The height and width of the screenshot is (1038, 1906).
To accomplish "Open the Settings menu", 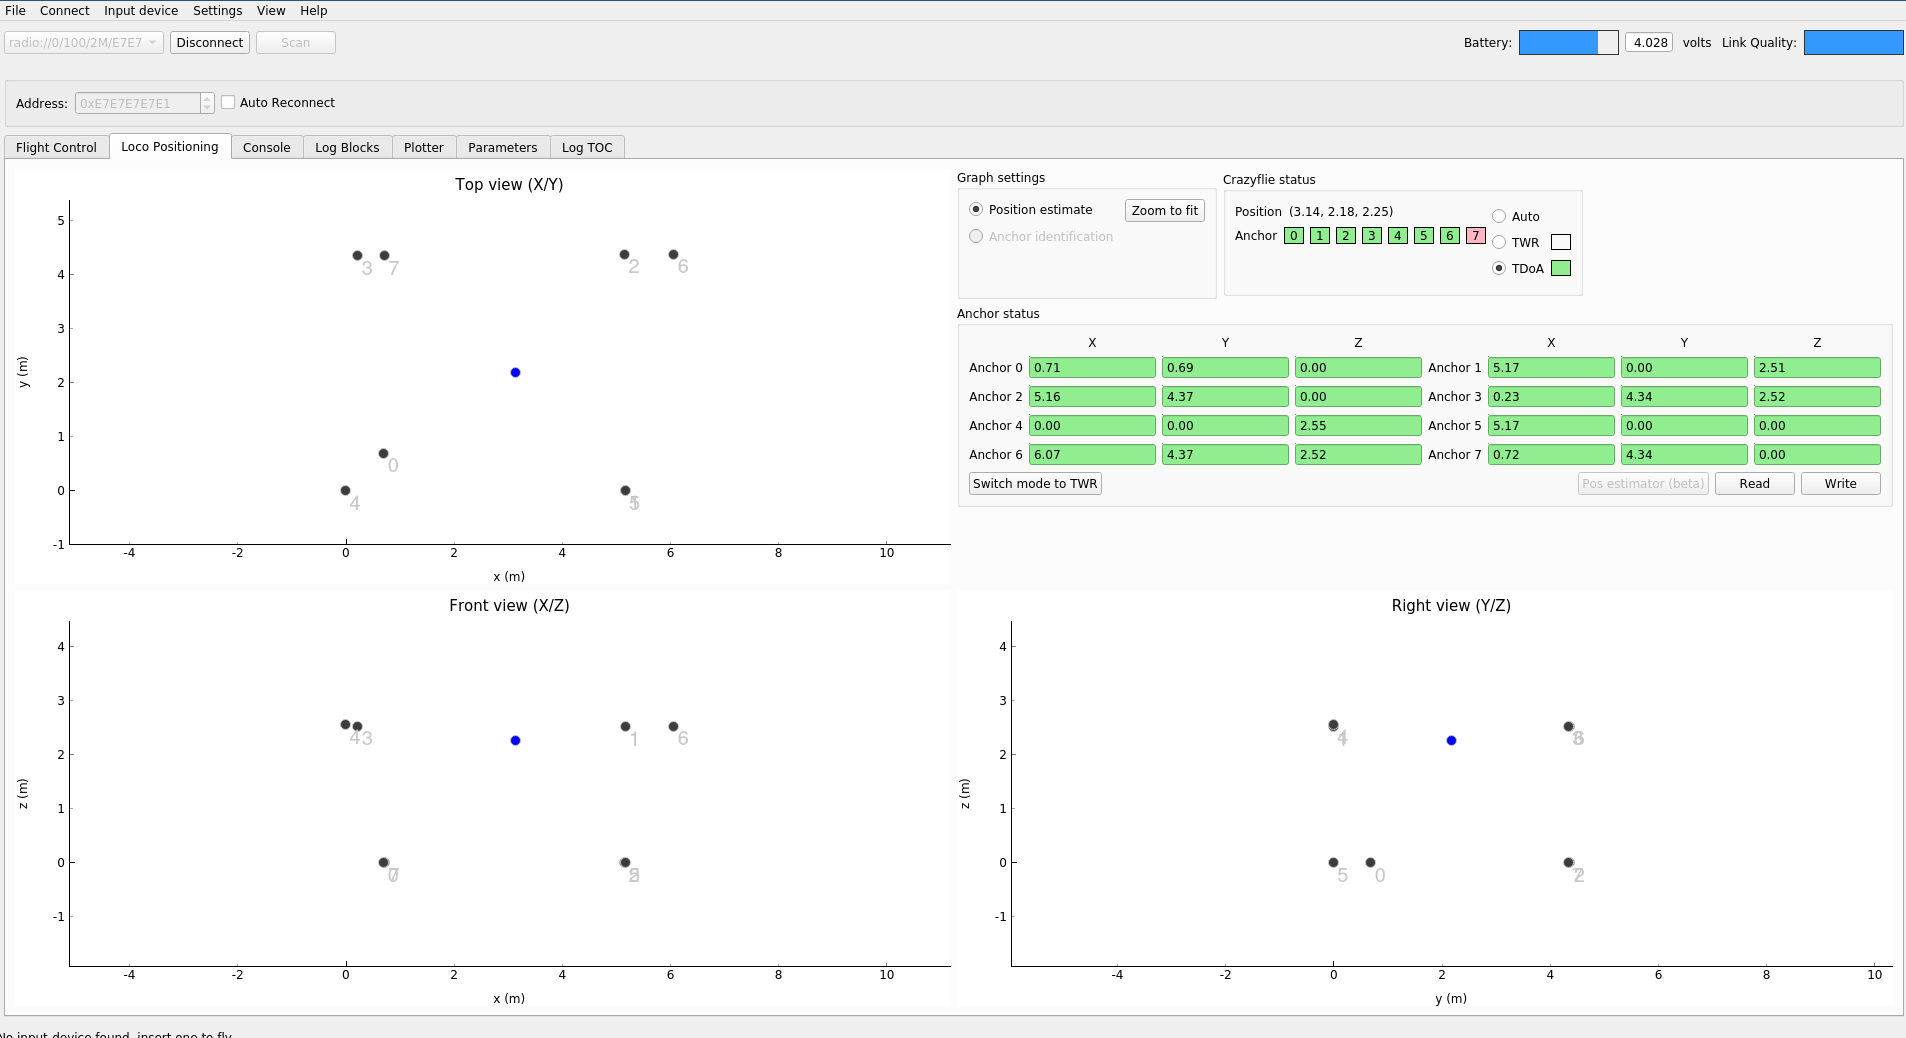I will 217,10.
